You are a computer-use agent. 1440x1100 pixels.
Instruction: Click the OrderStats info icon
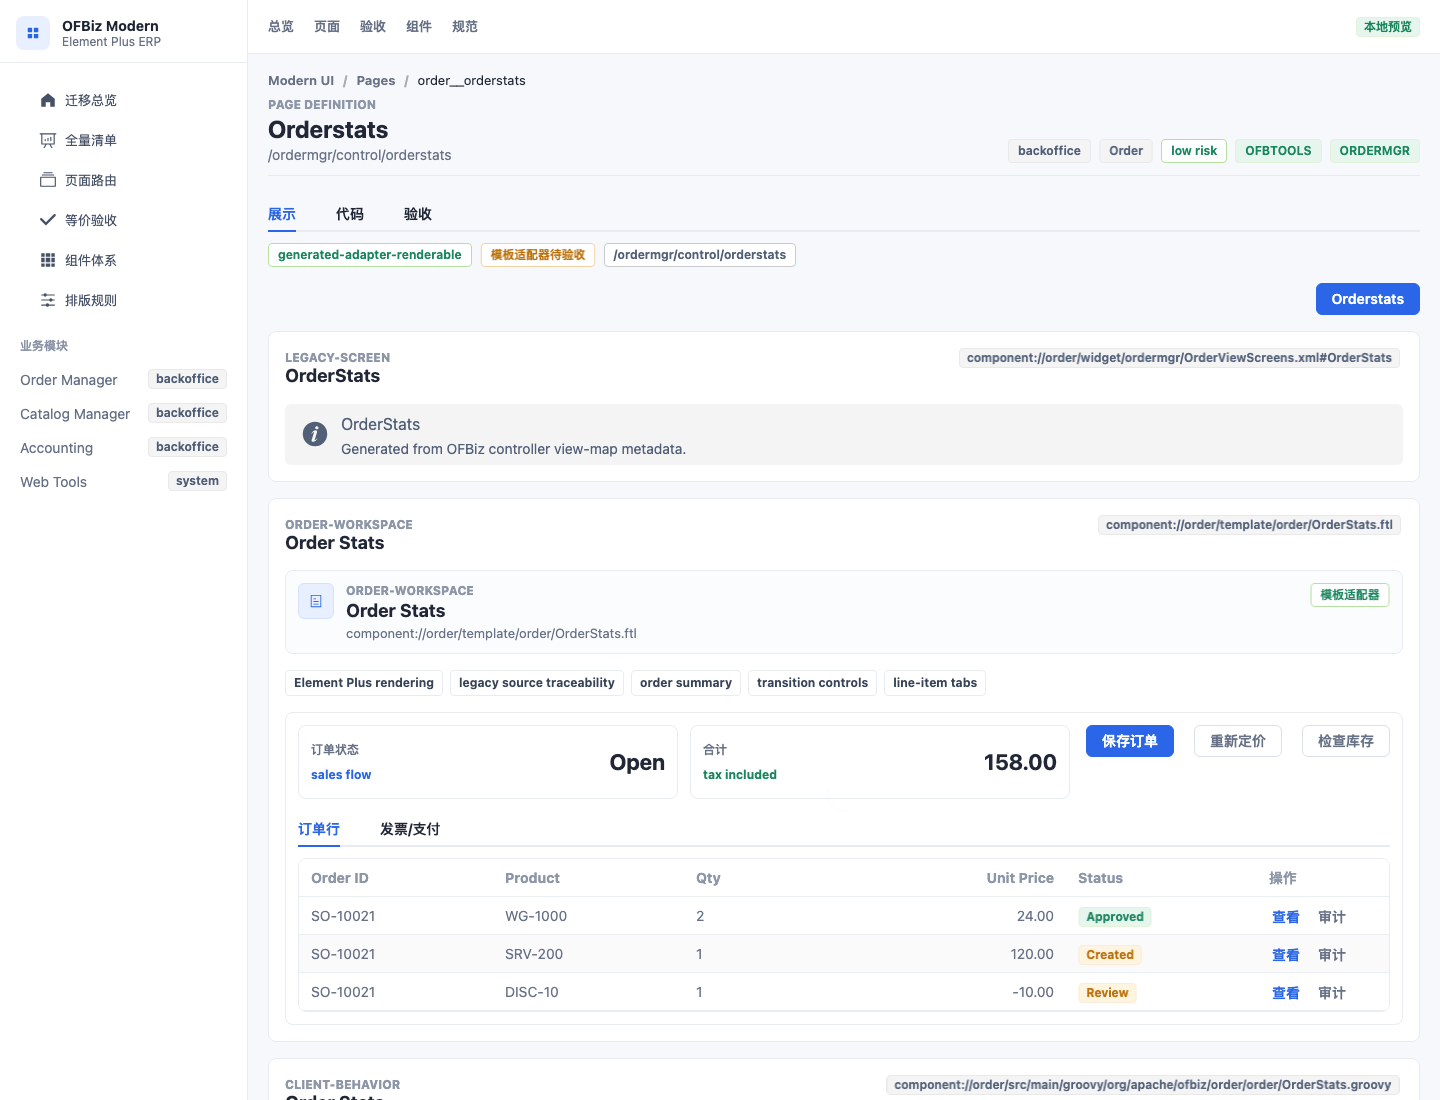[315, 434]
